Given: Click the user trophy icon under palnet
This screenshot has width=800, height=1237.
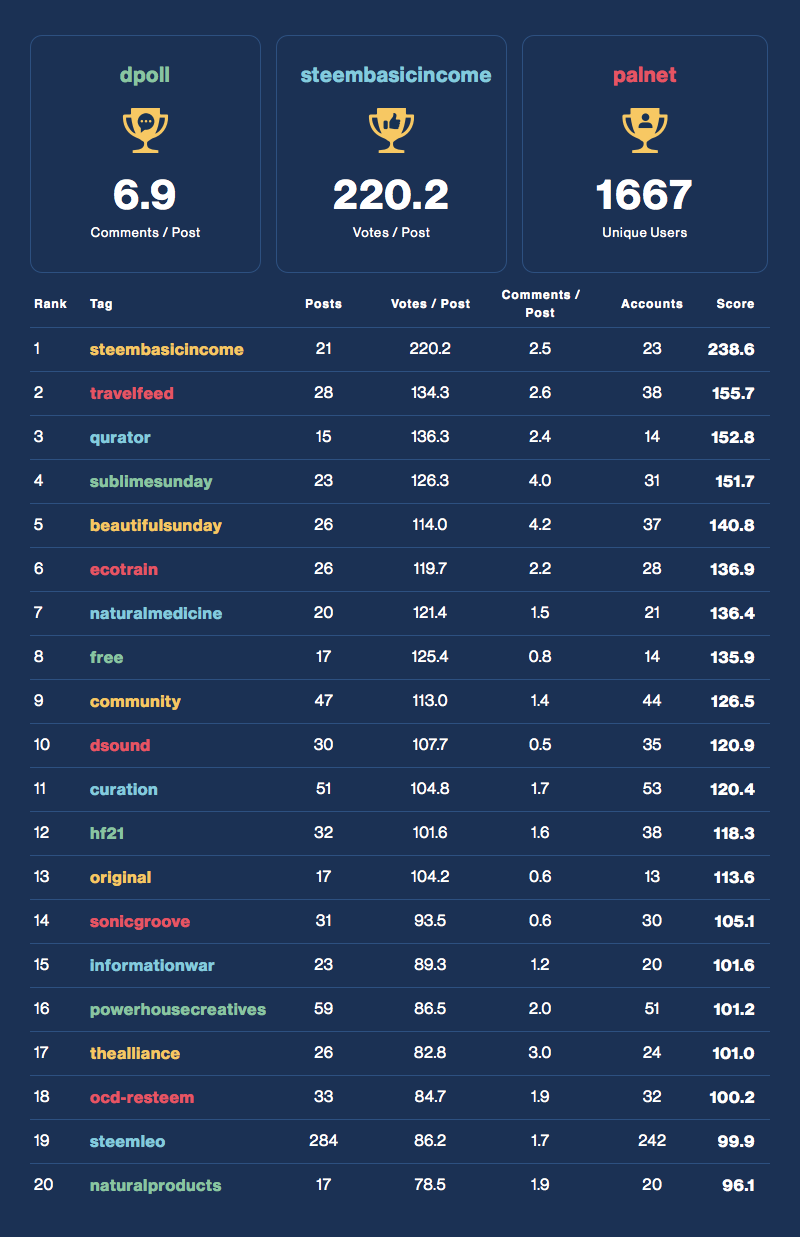Looking at the screenshot, I should (645, 131).
